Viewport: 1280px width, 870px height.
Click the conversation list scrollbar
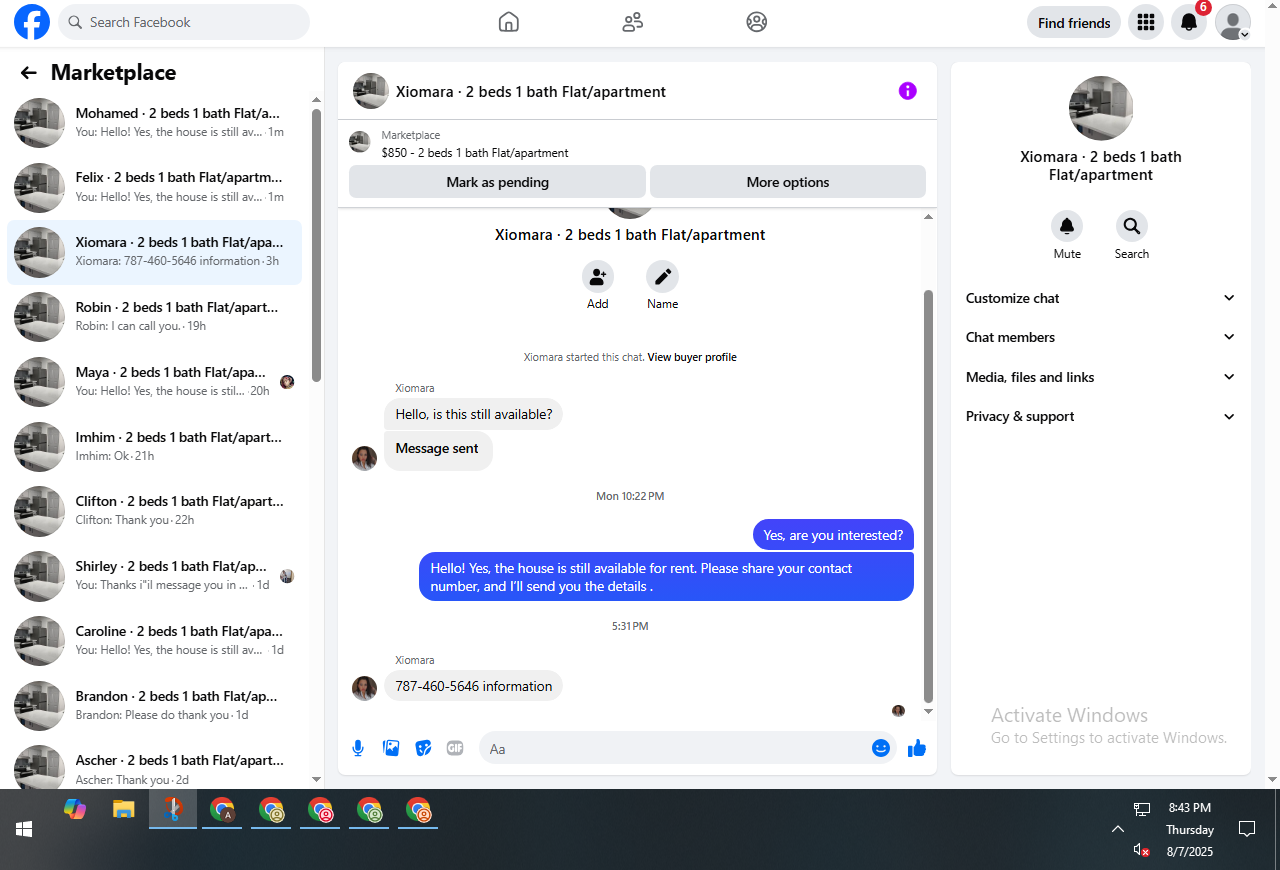click(317, 245)
